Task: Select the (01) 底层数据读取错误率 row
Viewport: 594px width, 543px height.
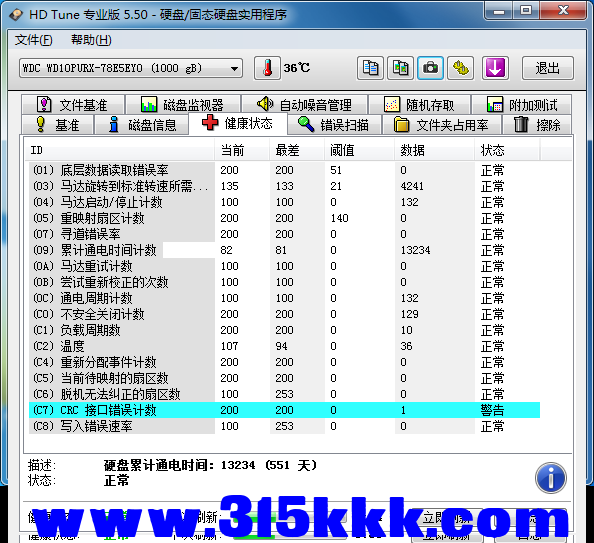Action: 284,170
